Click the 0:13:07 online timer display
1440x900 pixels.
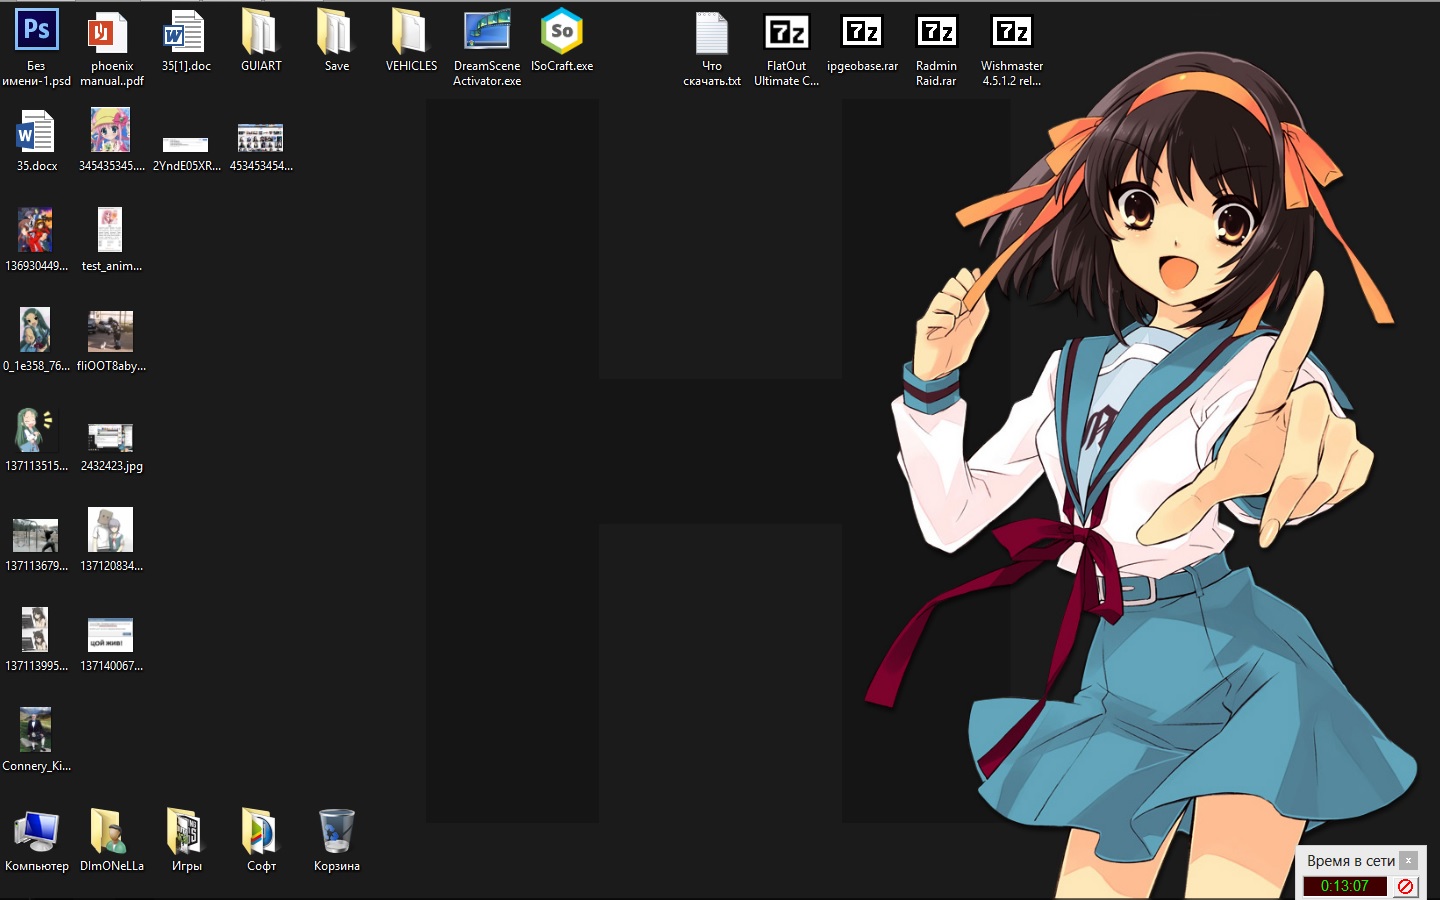(1344, 886)
